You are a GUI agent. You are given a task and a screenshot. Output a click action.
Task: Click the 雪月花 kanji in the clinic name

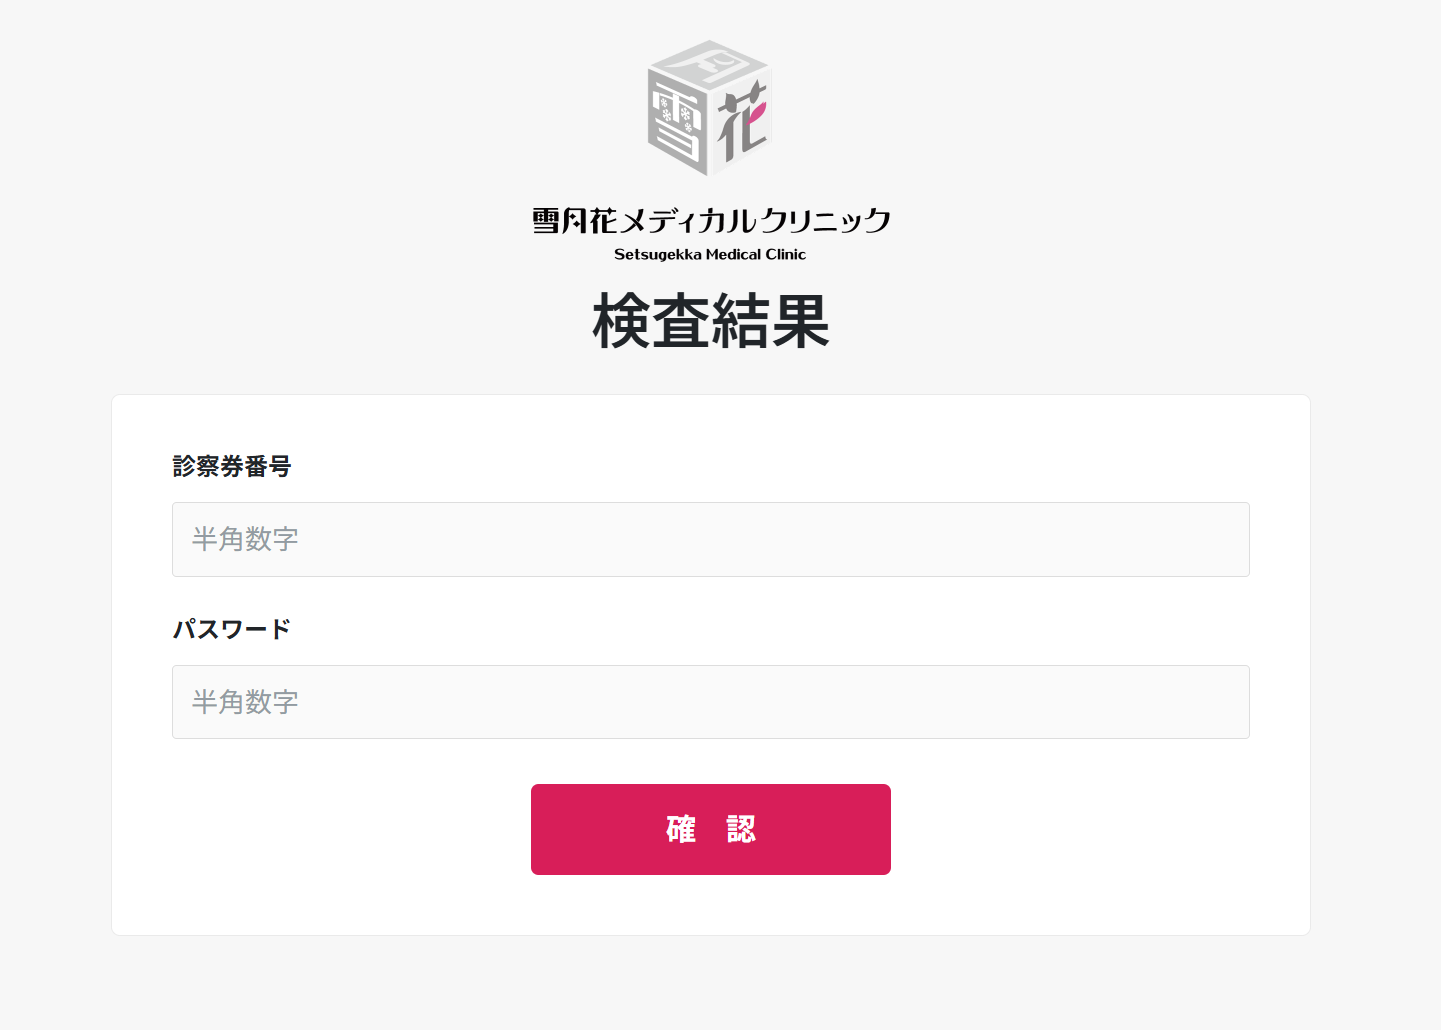574,220
